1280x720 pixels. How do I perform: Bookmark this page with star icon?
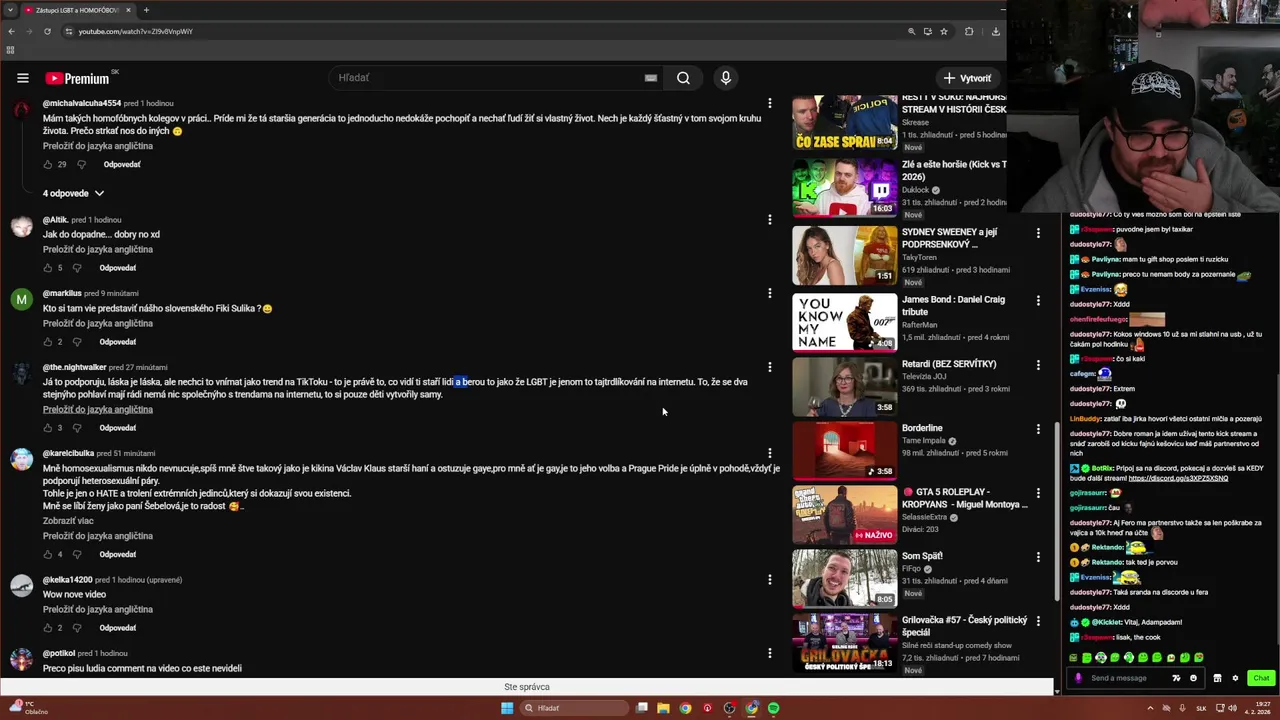944,31
